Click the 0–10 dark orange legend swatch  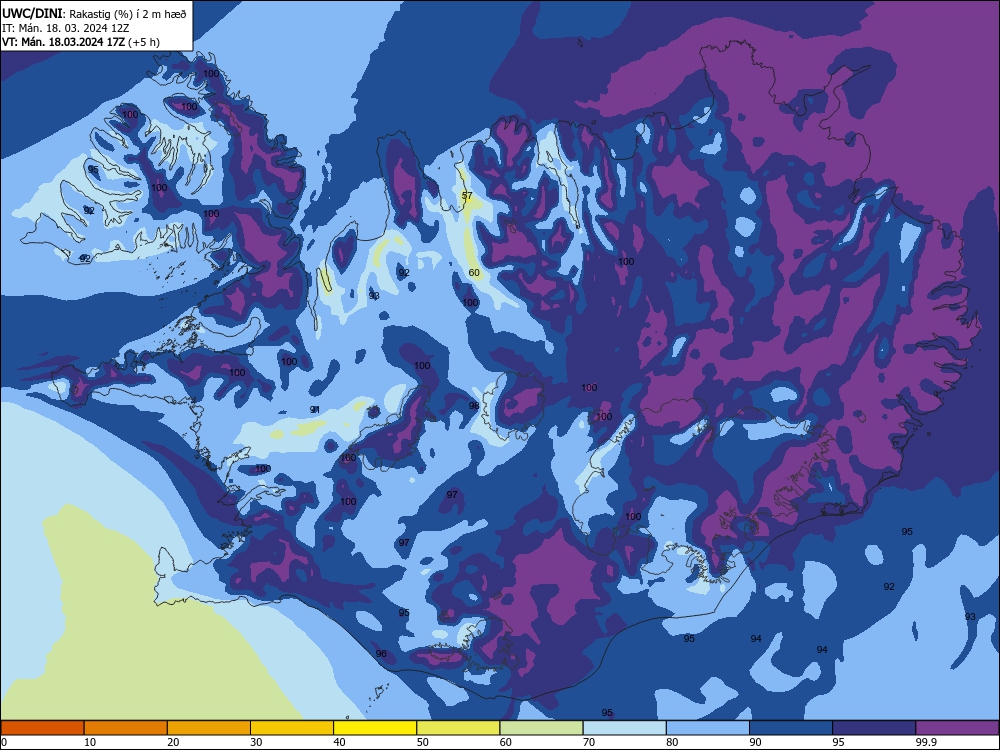point(42,728)
